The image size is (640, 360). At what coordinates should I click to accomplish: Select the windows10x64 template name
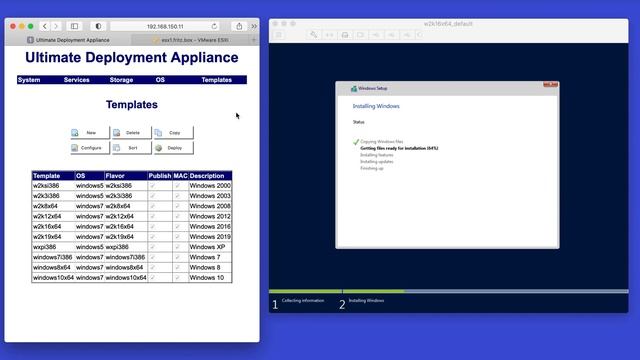pos(53,278)
